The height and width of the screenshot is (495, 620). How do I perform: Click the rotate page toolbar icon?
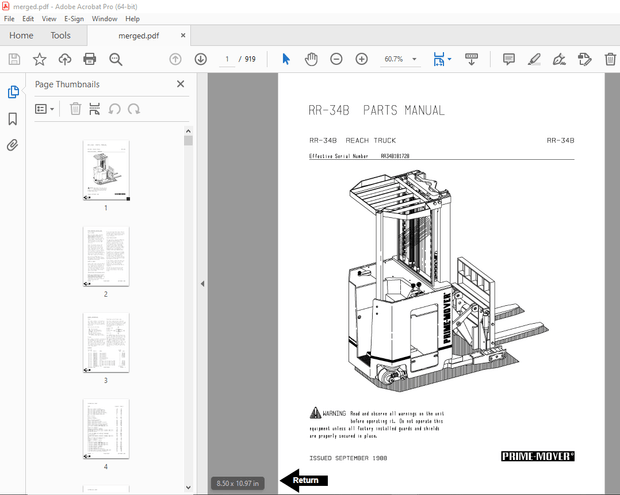click(584, 59)
